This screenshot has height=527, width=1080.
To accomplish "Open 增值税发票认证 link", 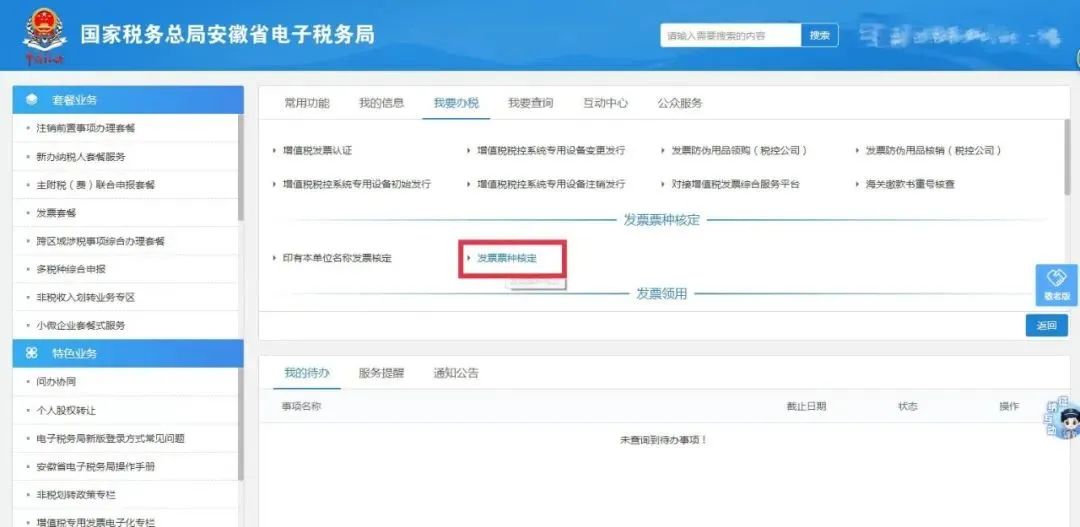I will 317,150.
